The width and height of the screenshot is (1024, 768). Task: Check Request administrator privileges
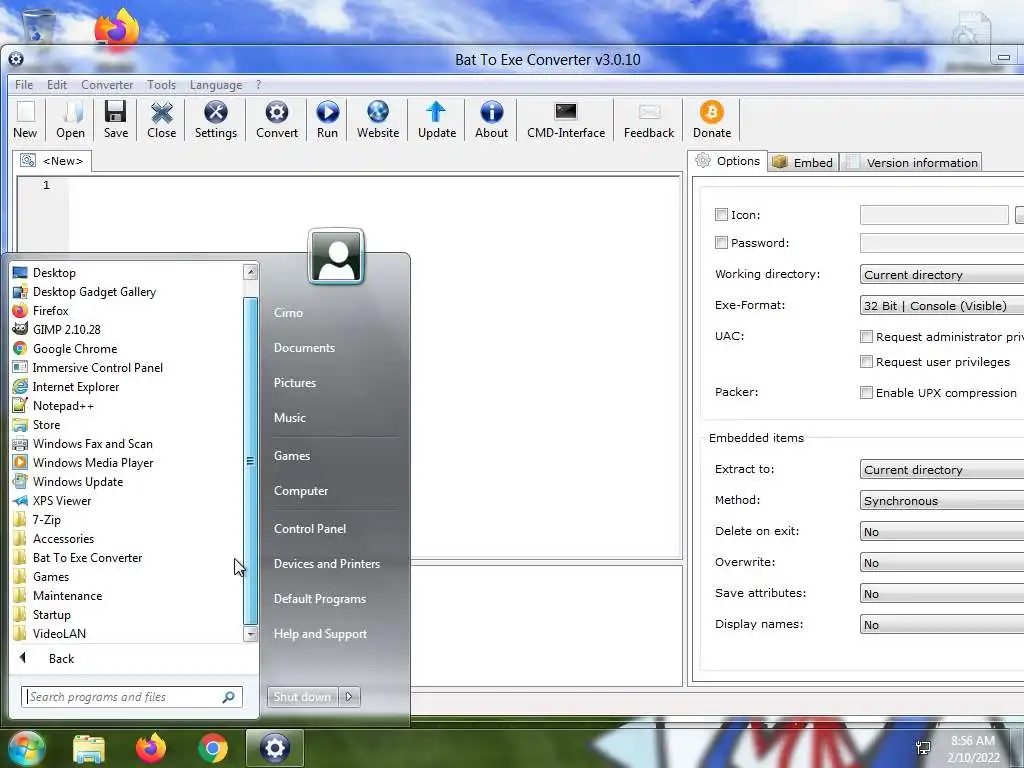pos(866,337)
